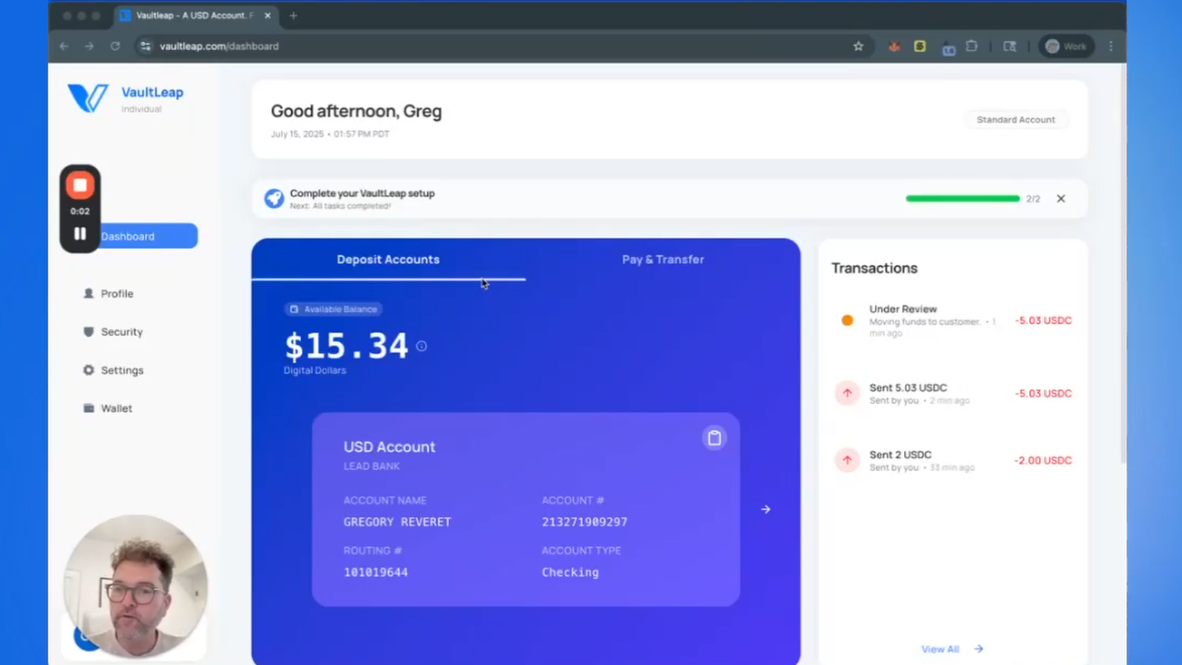The width and height of the screenshot is (1182, 665).
Task: Click the Profile person icon
Action: [x=88, y=293]
